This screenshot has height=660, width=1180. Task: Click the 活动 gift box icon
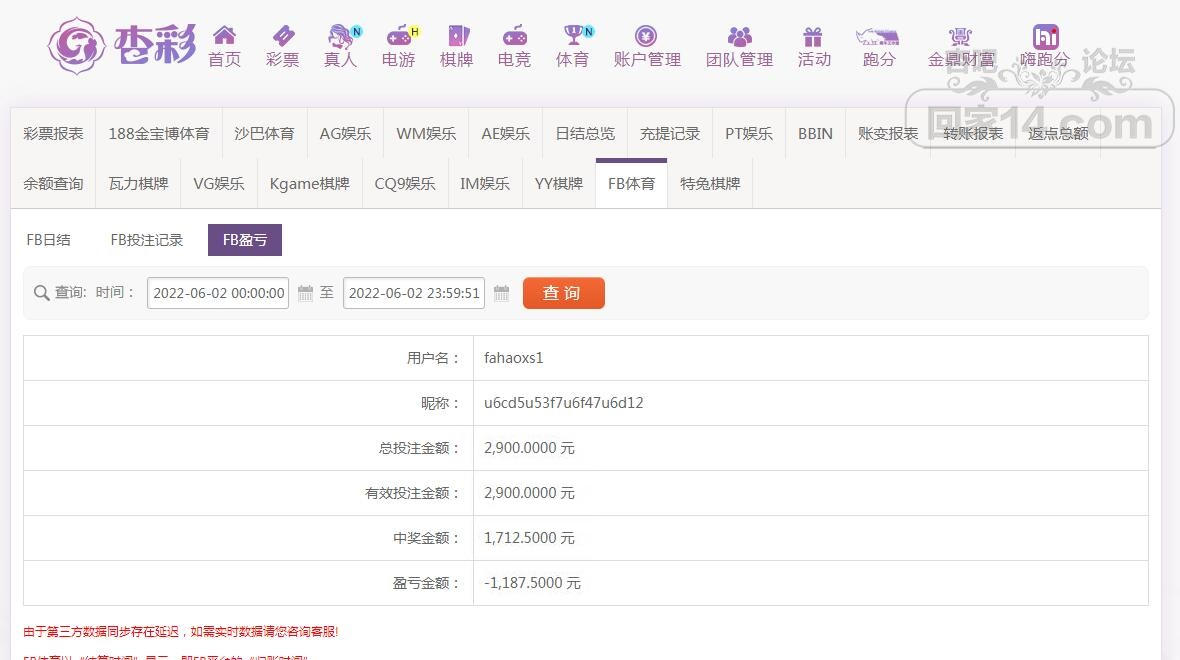813,37
